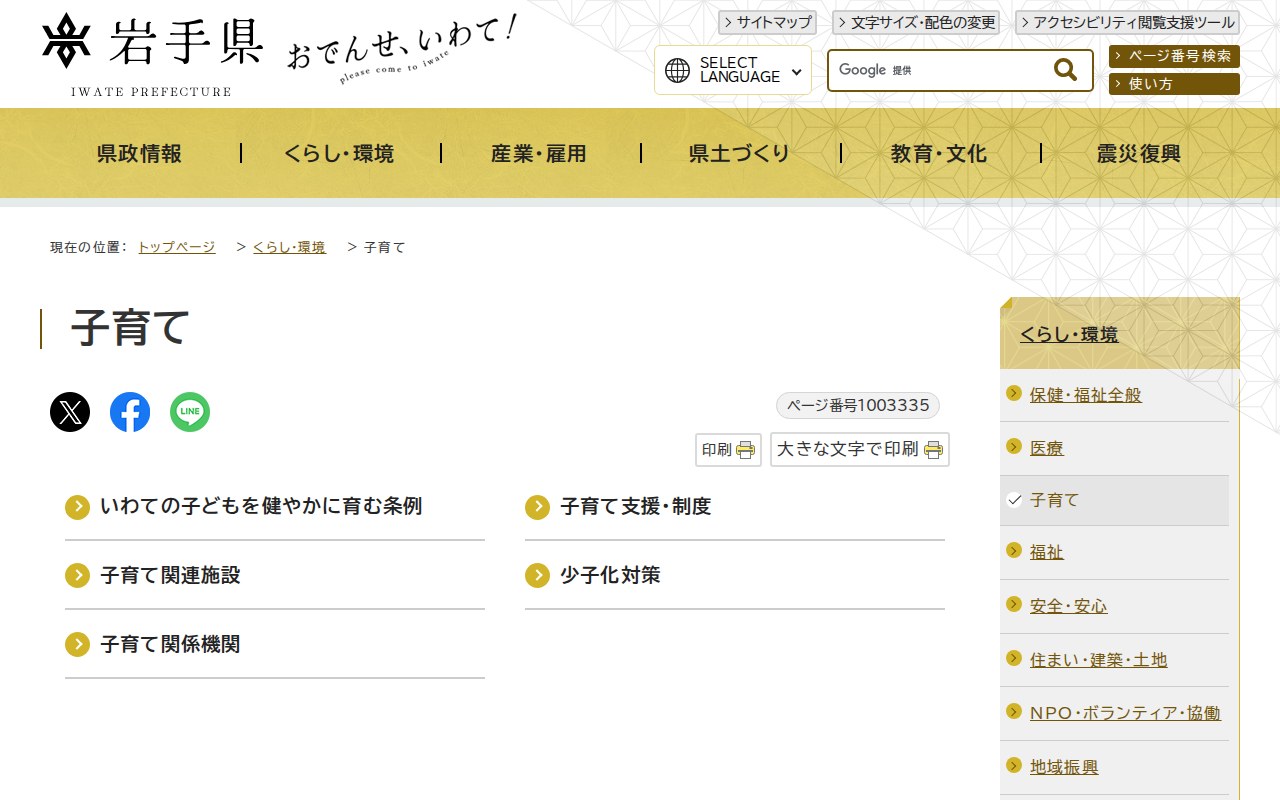Click checkmark icon beside sidebar 子育て

(1014, 499)
